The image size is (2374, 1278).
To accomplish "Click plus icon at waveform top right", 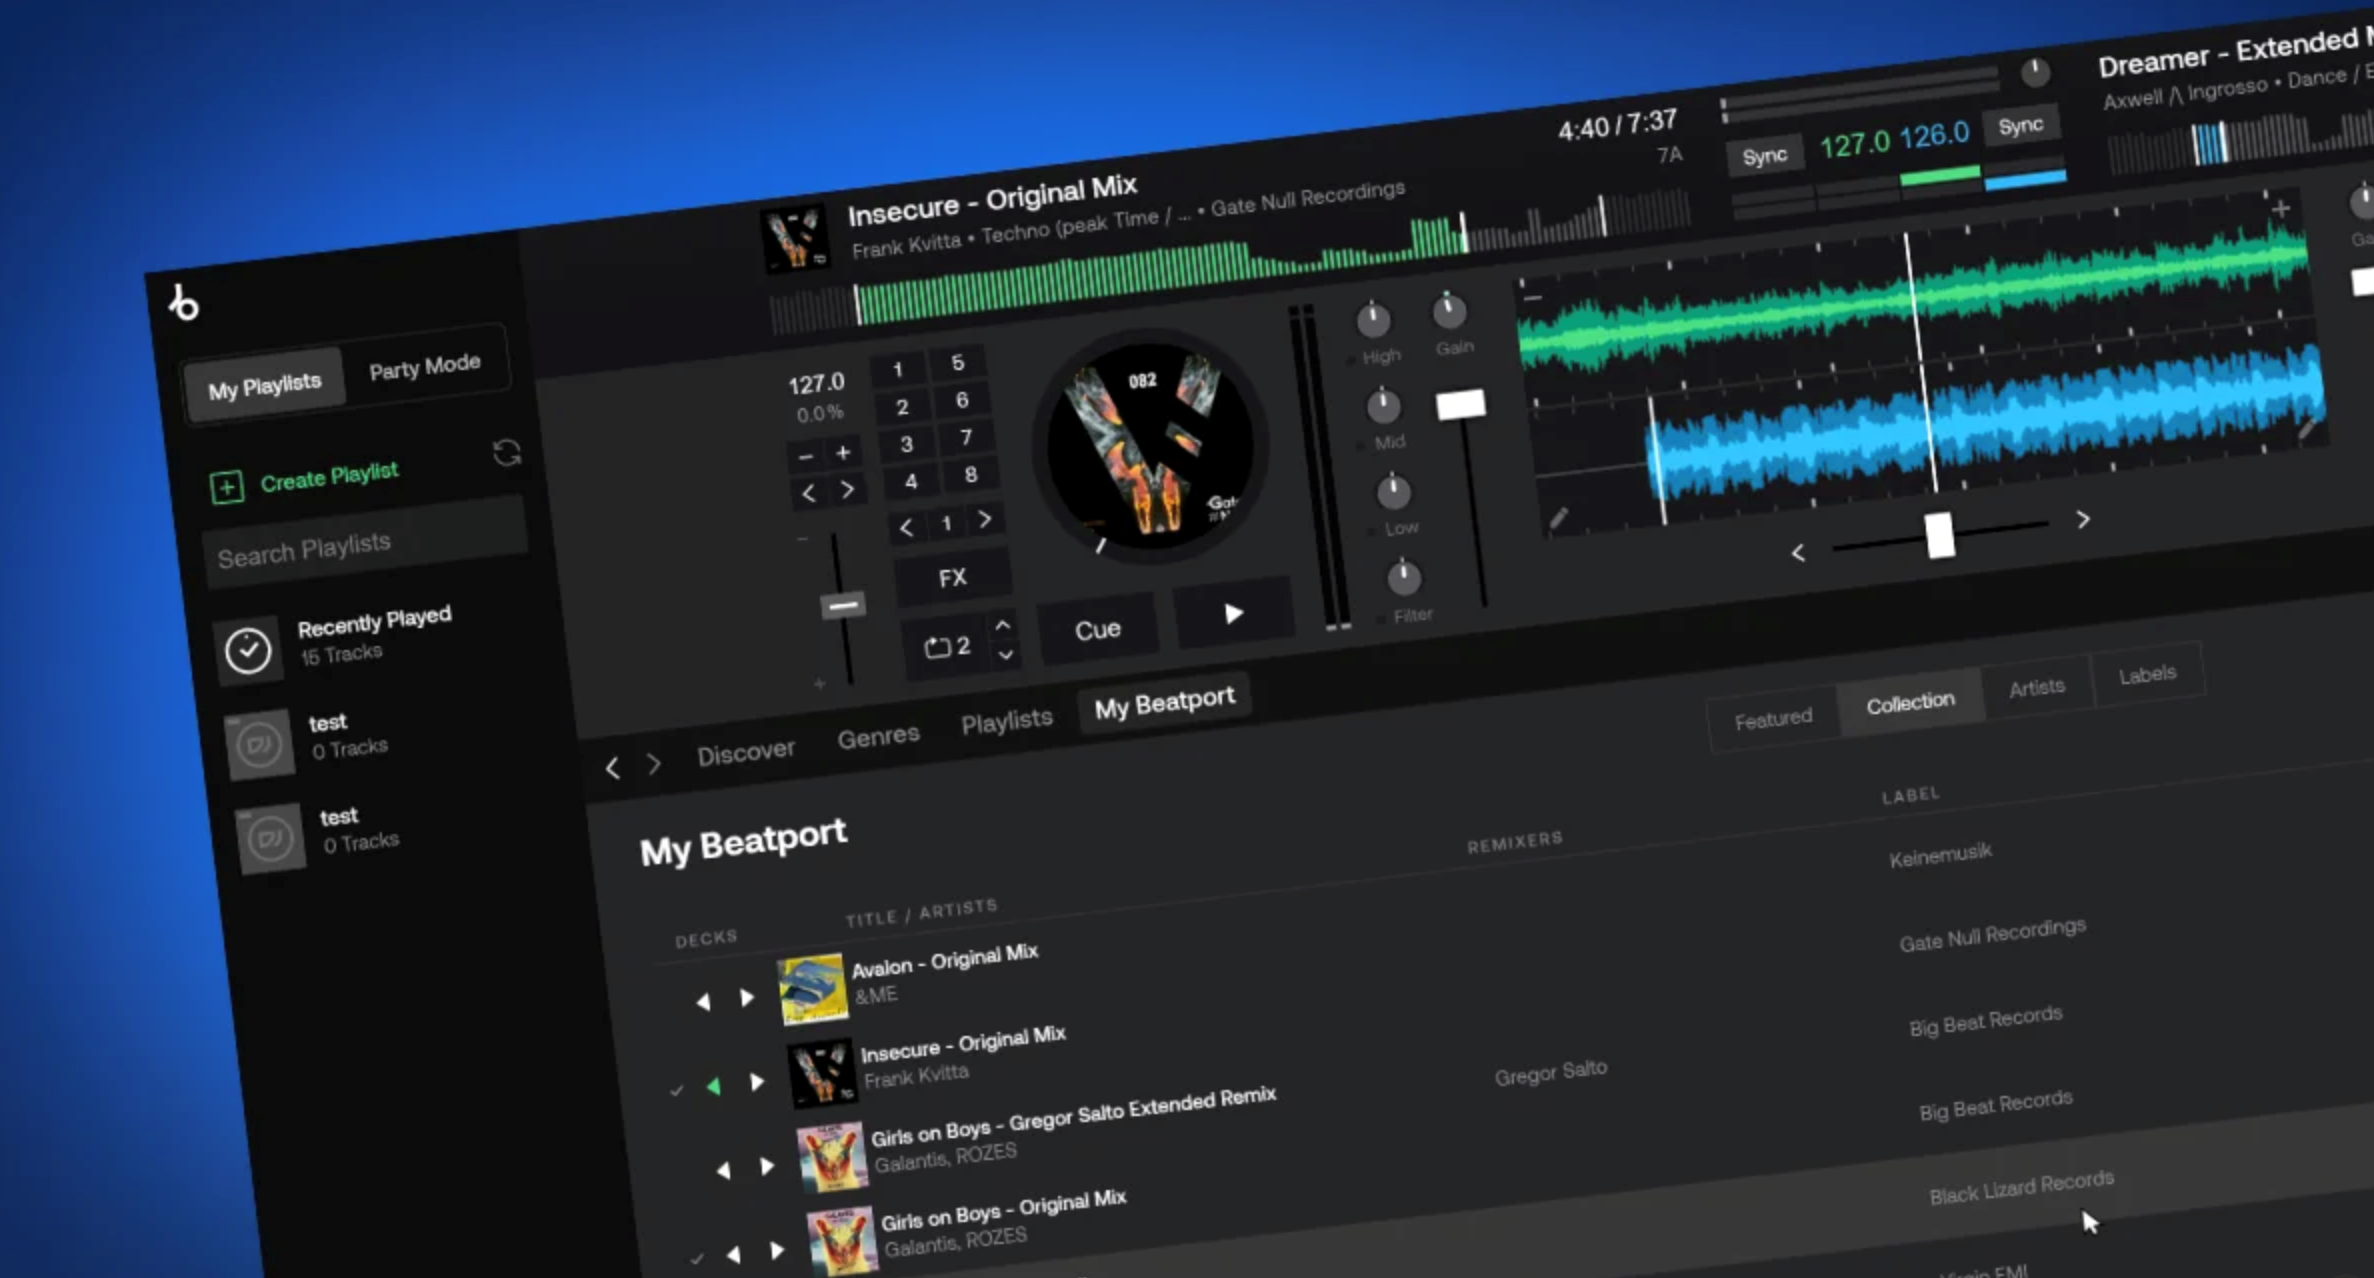I will [x=2281, y=208].
